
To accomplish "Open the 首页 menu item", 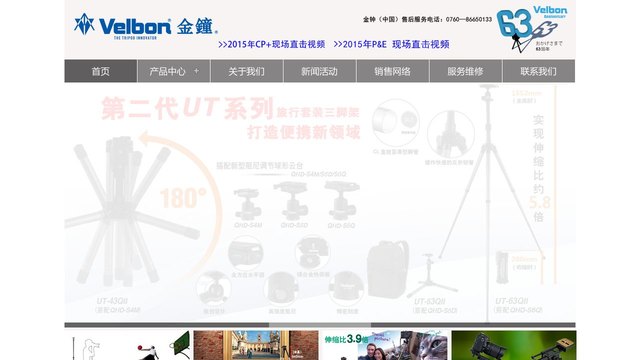I will [x=100, y=71].
